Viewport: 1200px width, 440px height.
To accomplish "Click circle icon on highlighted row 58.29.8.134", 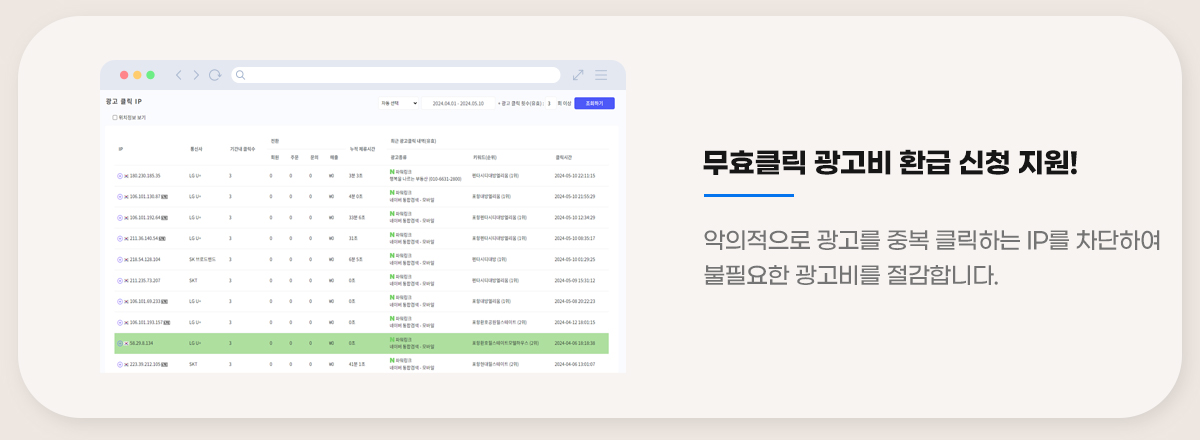I will click(x=120, y=343).
